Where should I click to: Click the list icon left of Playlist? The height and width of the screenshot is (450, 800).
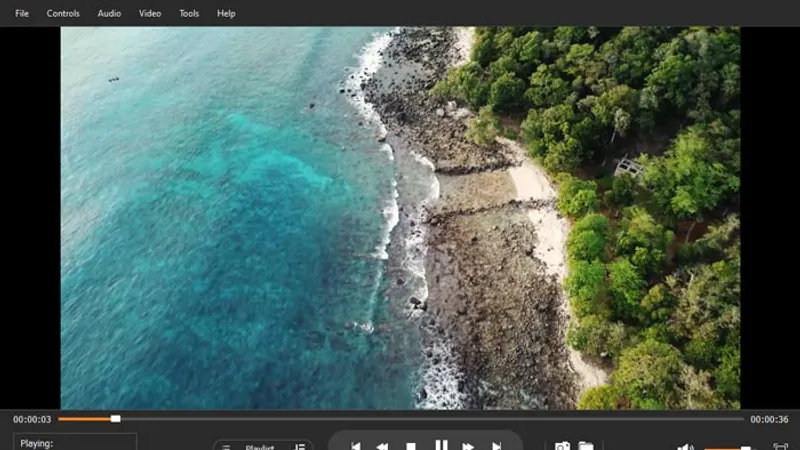(x=226, y=446)
